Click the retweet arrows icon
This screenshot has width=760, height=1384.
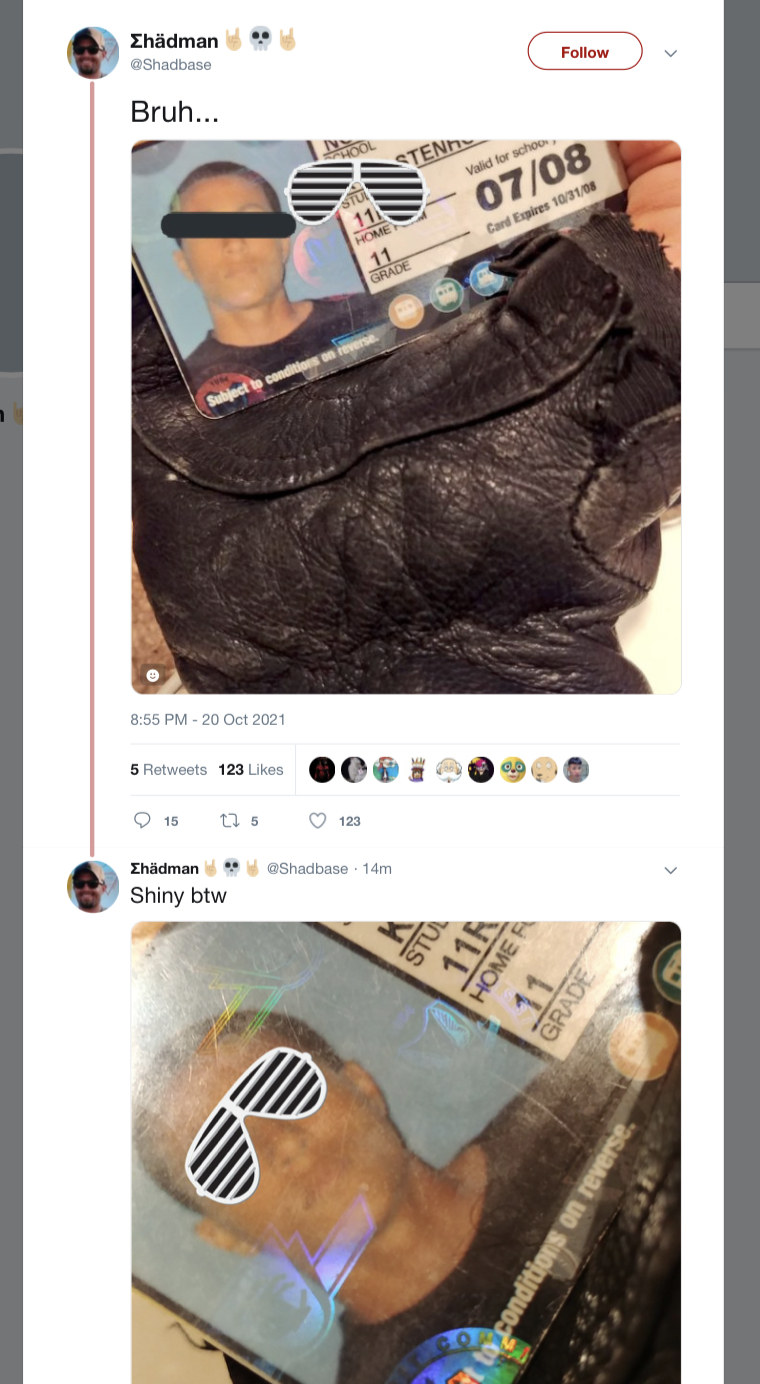point(230,820)
